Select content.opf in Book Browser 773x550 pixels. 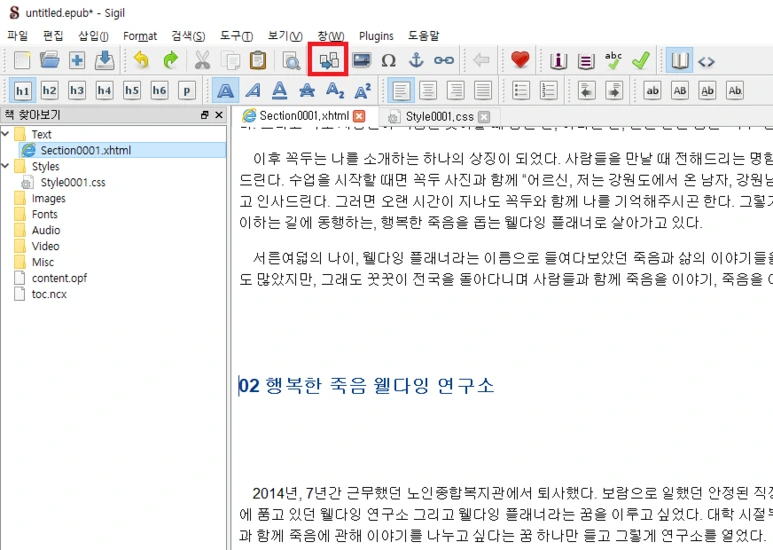[59, 278]
